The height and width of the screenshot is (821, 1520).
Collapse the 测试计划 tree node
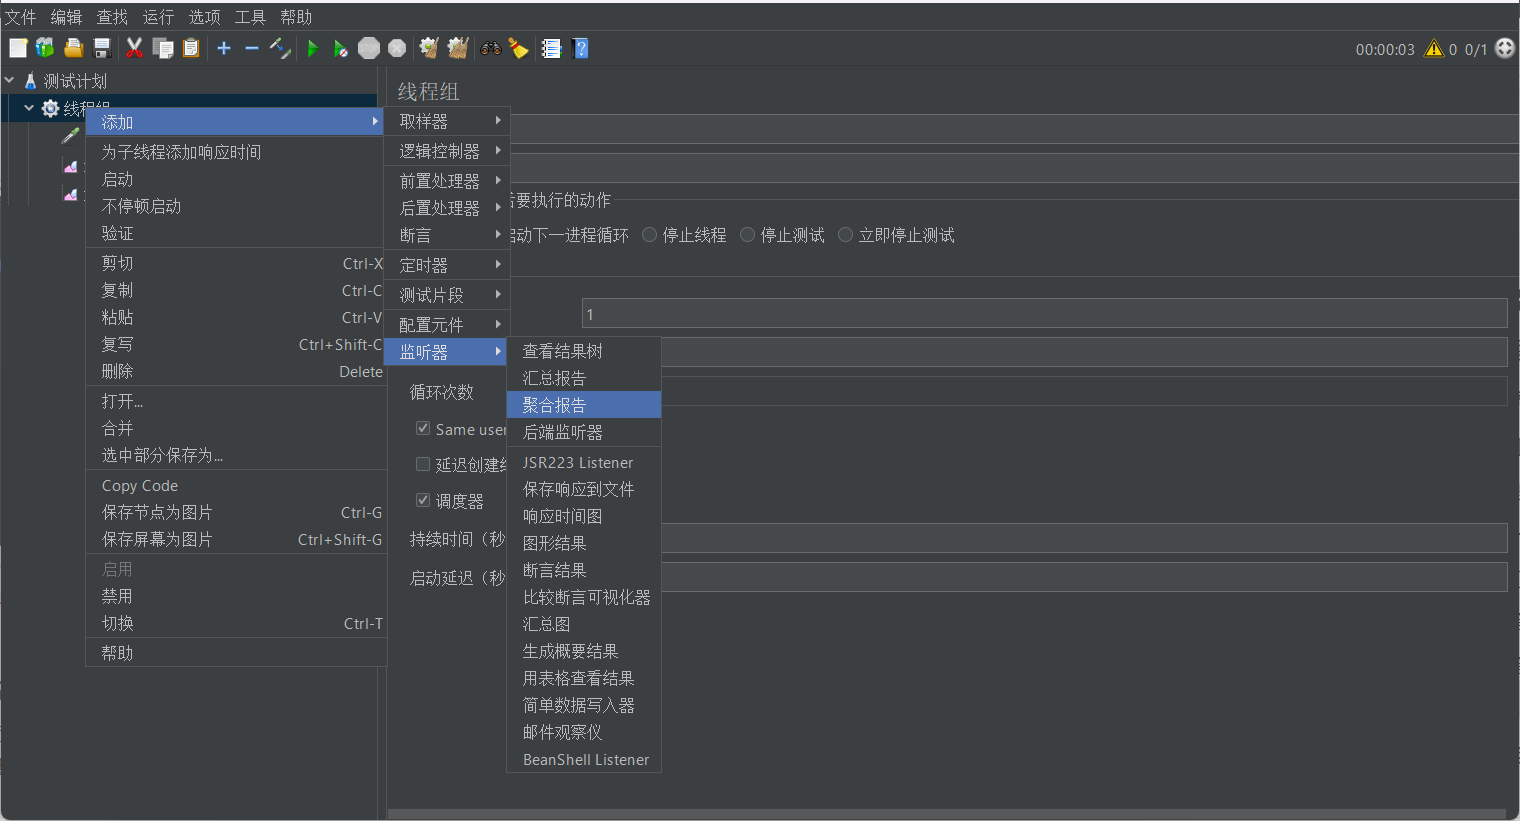click(10, 80)
